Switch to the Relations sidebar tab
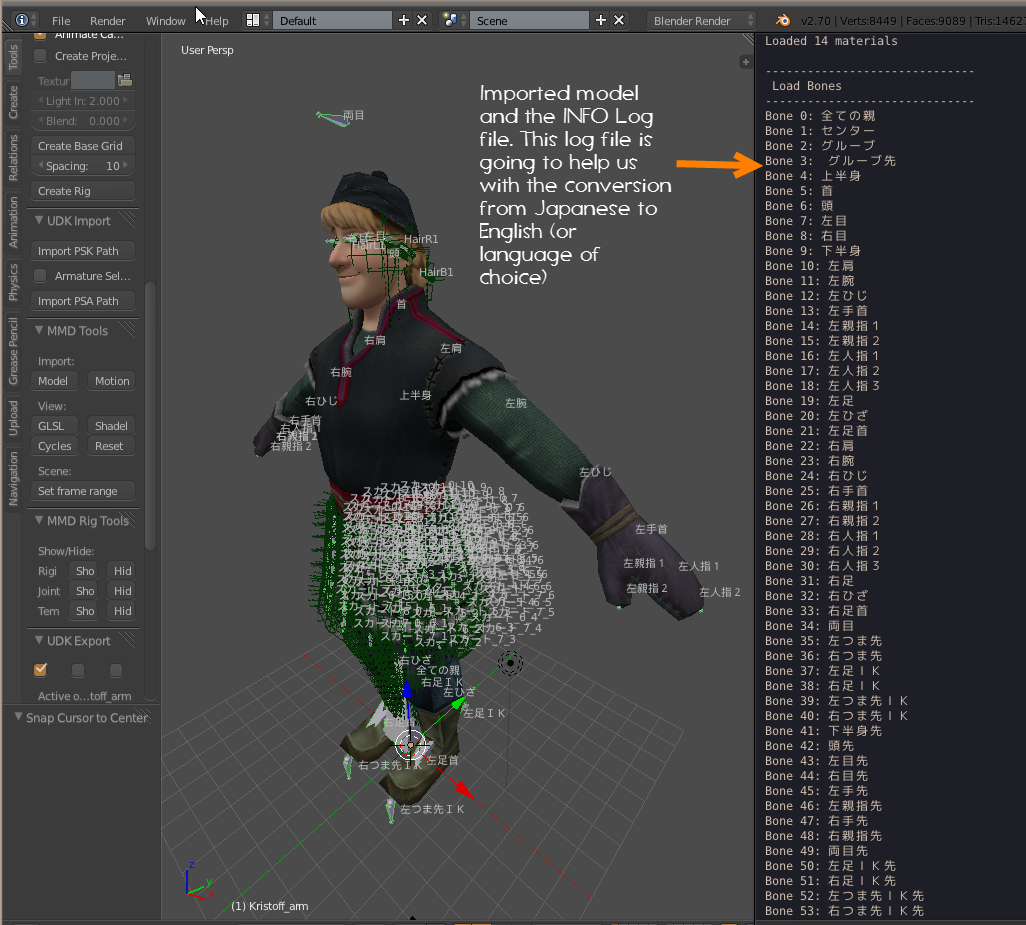This screenshot has width=1026, height=925. coord(12,158)
